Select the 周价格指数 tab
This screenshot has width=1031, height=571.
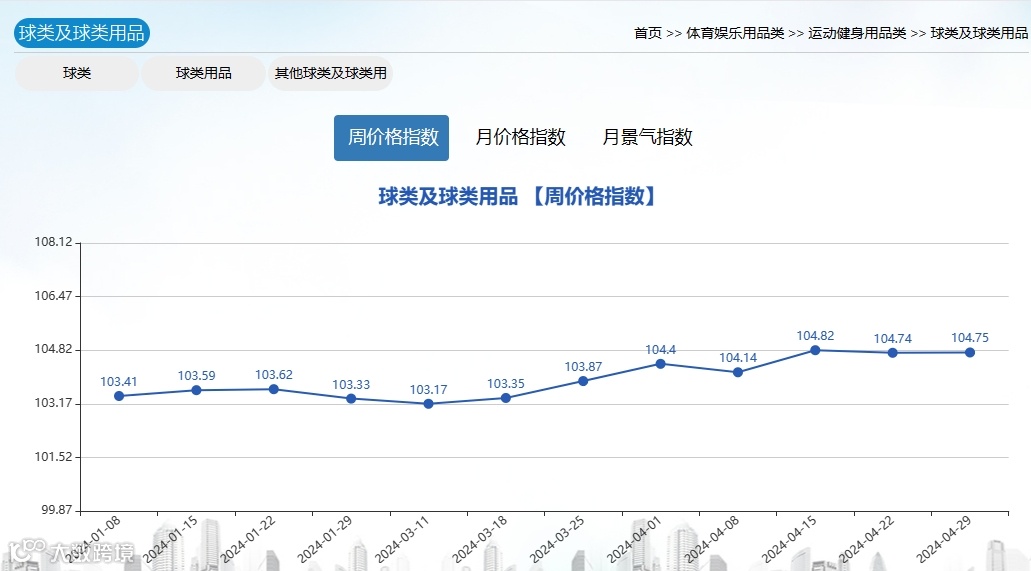pos(391,137)
